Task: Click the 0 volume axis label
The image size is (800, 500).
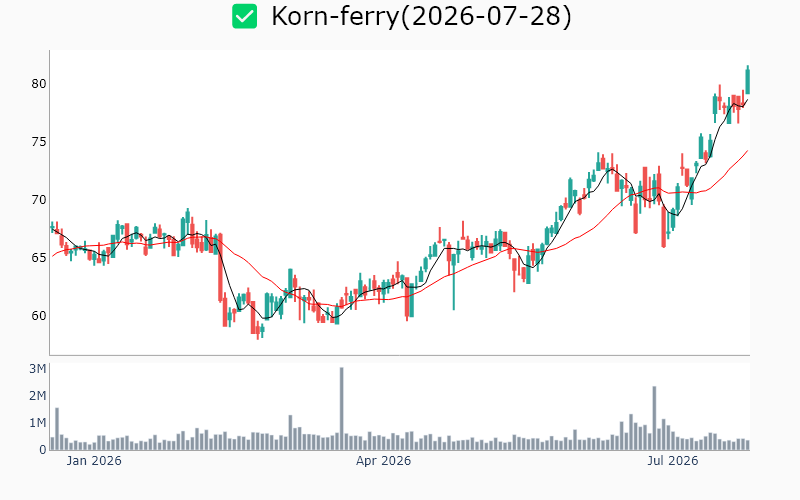Action: pos(43,450)
